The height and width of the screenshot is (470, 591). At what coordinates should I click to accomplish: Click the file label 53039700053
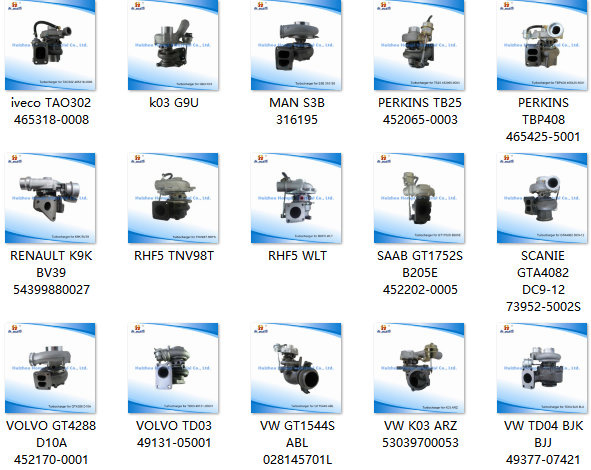pos(420,442)
